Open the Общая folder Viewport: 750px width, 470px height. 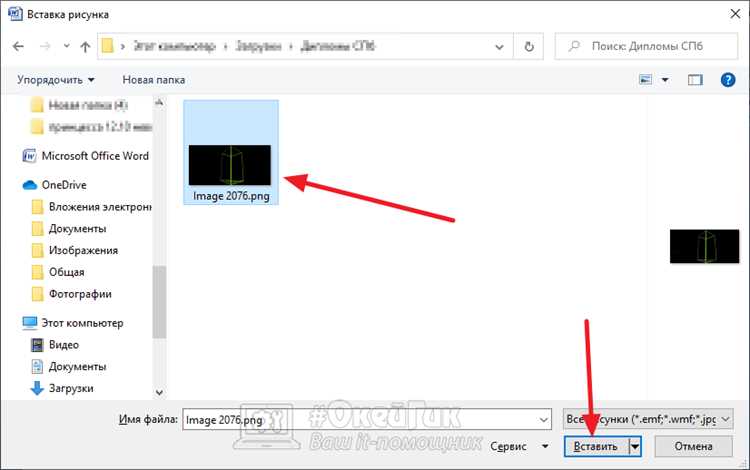tap(66, 272)
